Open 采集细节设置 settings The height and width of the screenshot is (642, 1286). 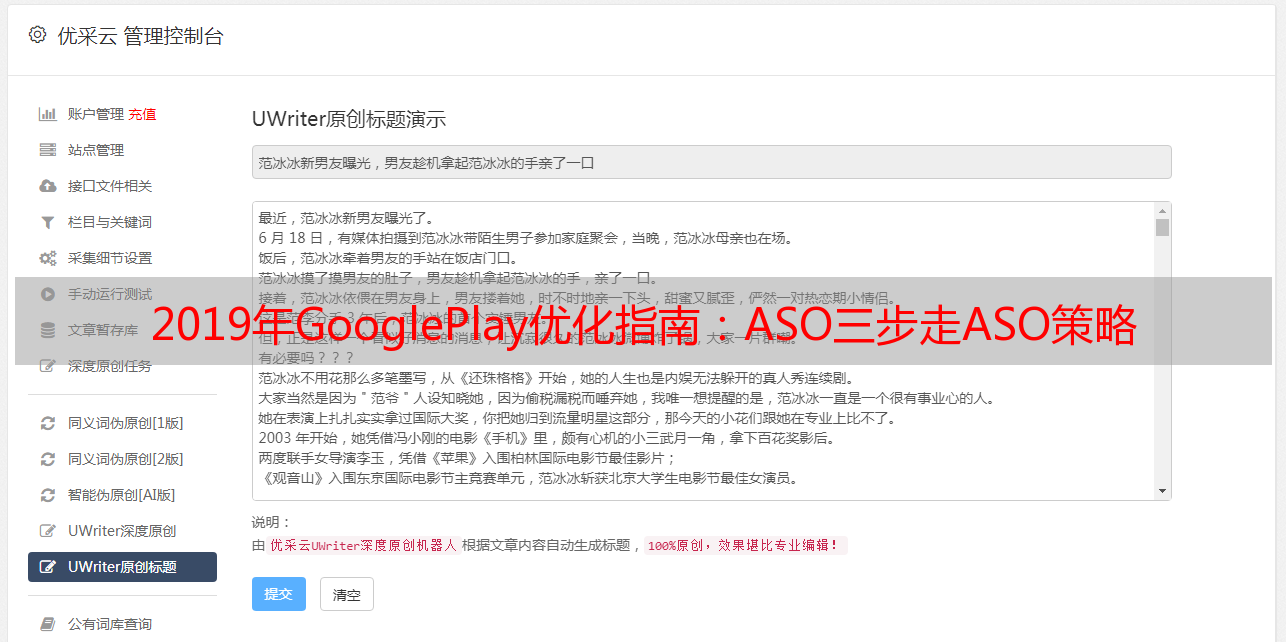click(110, 258)
